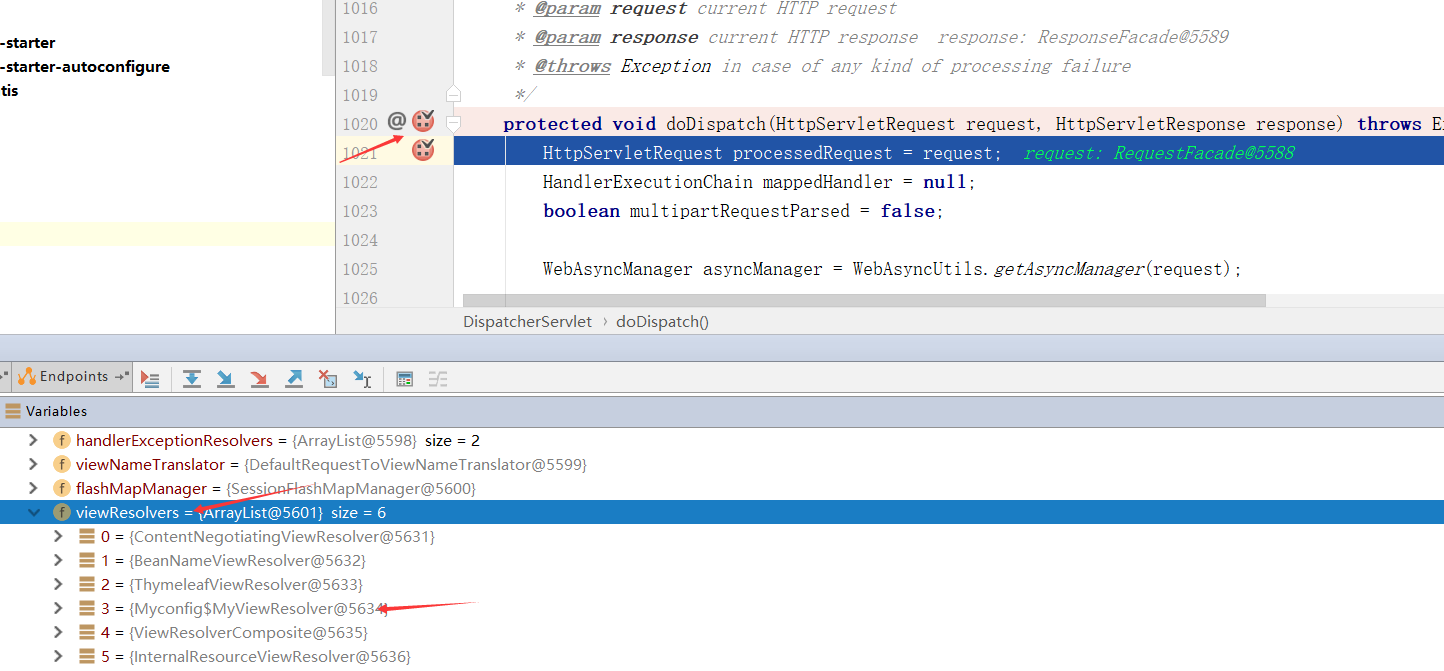Click the @ override marker on line 1020

[397, 121]
